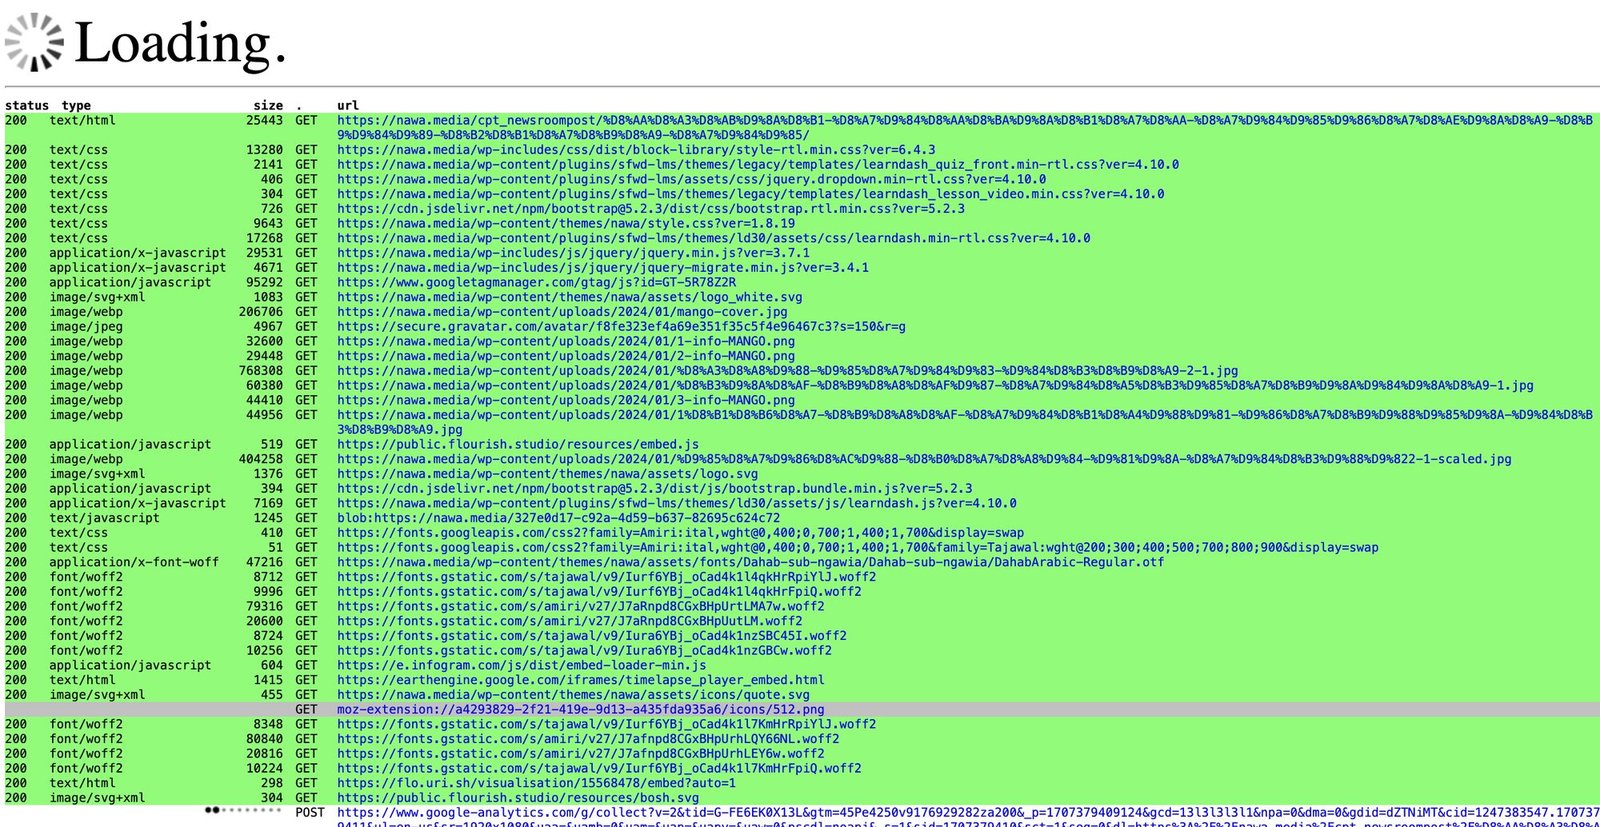Viewport: 1600px width, 827px height.
Task: Open the learndash_quiz_front.min-rtl.css link
Action: 758,165
